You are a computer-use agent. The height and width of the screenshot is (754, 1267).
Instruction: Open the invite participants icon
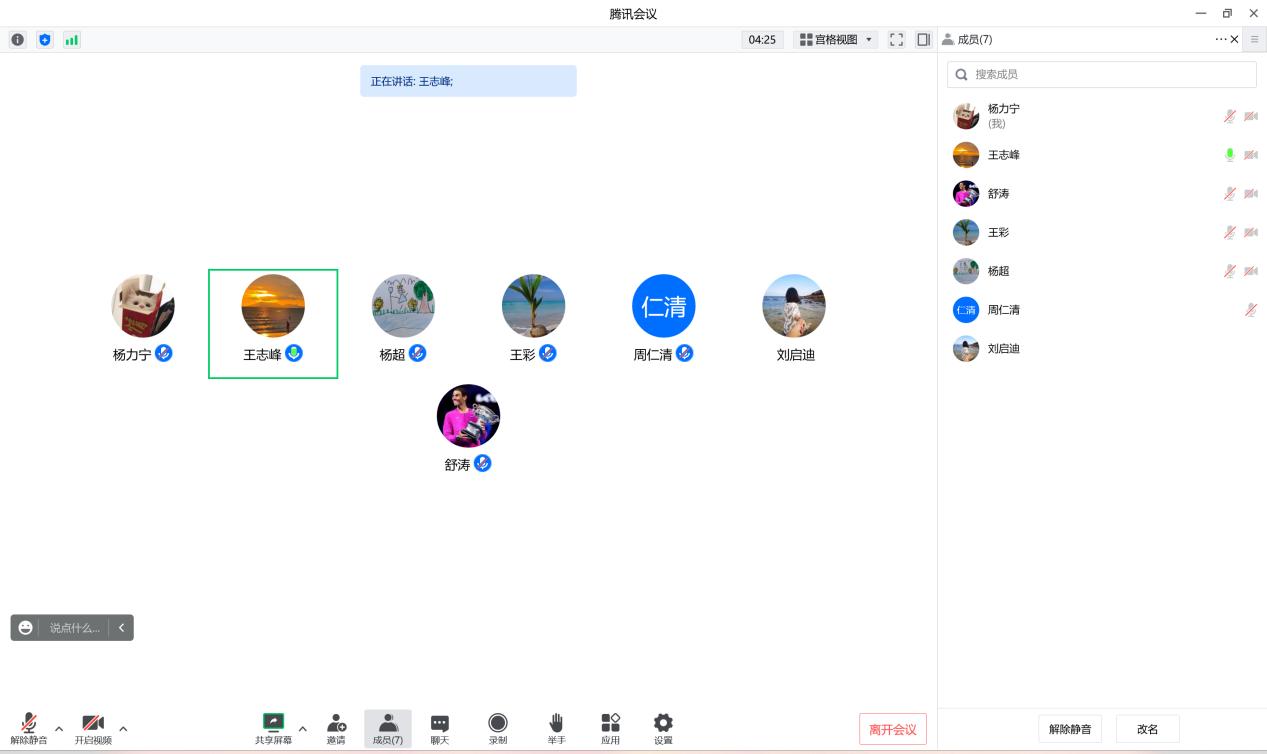tap(336, 723)
